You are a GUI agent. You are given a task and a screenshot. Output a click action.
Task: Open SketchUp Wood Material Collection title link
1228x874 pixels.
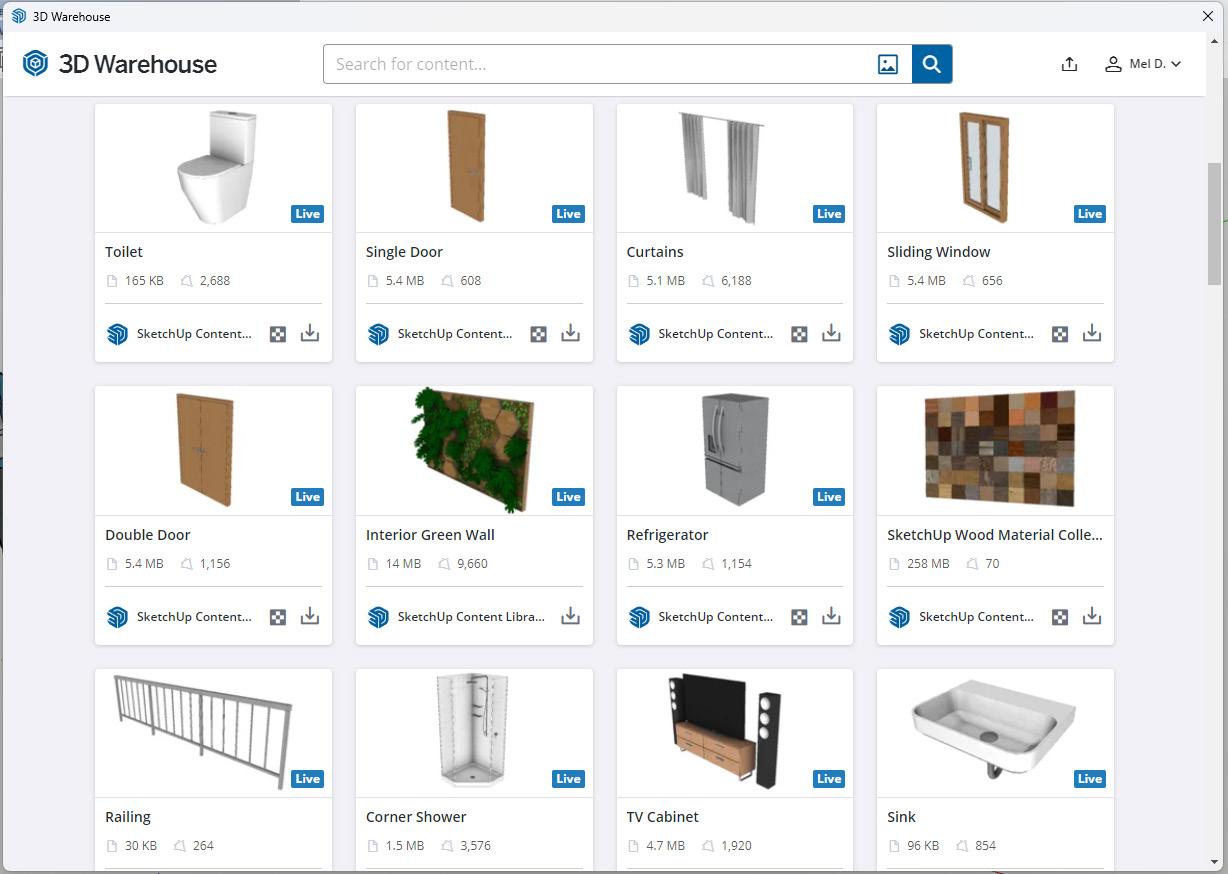(x=995, y=535)
